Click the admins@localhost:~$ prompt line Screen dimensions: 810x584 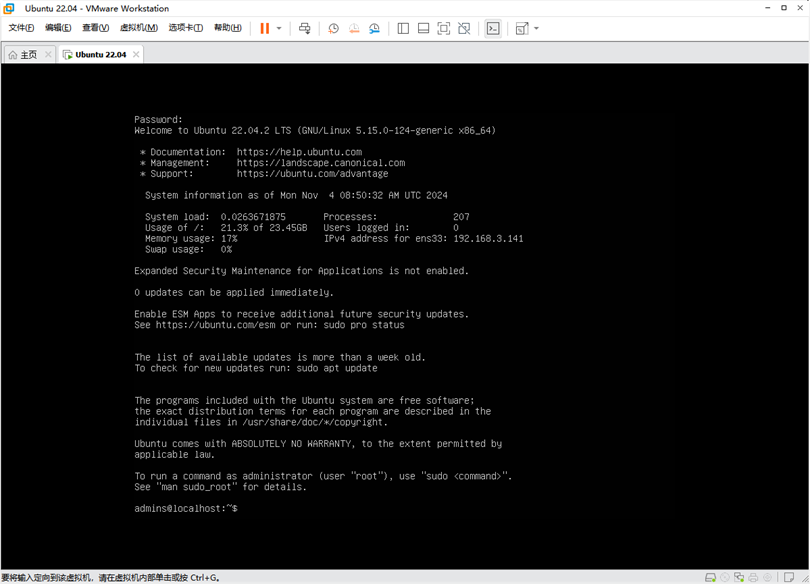(x=186, y=509)
